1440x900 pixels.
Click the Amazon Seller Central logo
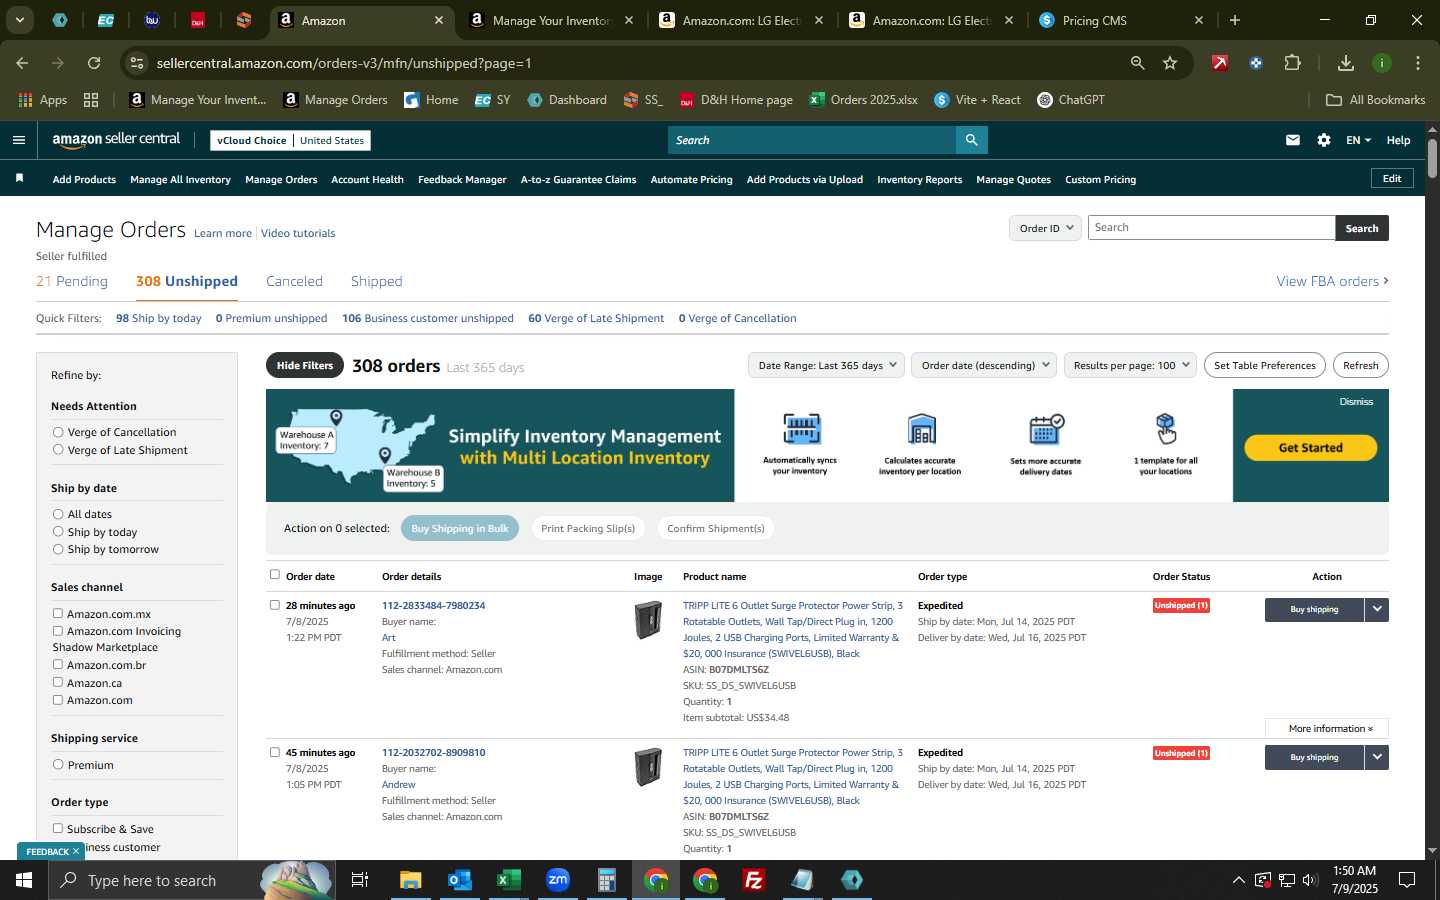(x=116, y=140)
